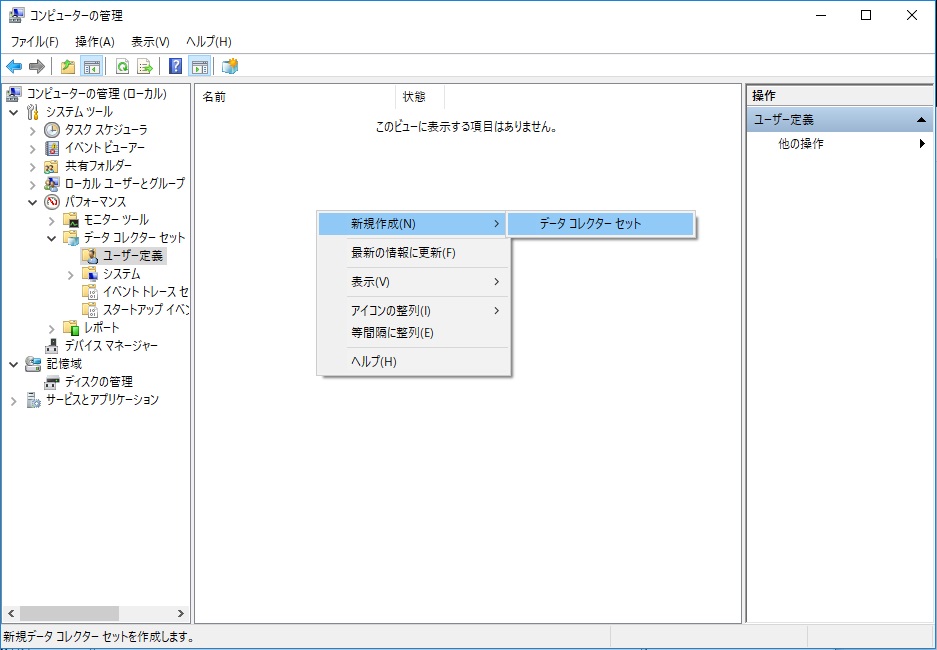
Task: Select Task Scheduler (タスク スケジューラ) in tree
Action: click(x=106, y=130)
